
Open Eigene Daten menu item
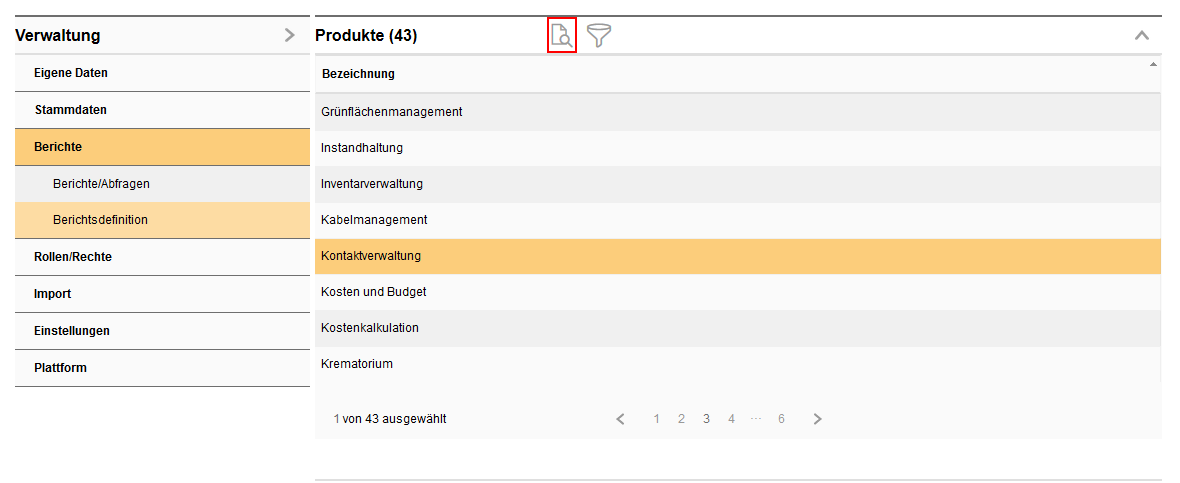pyautogui.click(x=71, y=73)
